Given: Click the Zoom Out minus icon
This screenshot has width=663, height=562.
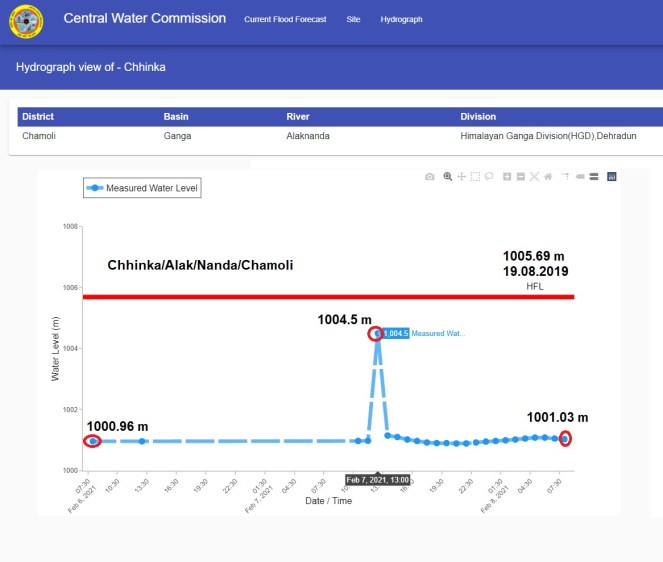Looking at the screenshot, I should [522, 177].
